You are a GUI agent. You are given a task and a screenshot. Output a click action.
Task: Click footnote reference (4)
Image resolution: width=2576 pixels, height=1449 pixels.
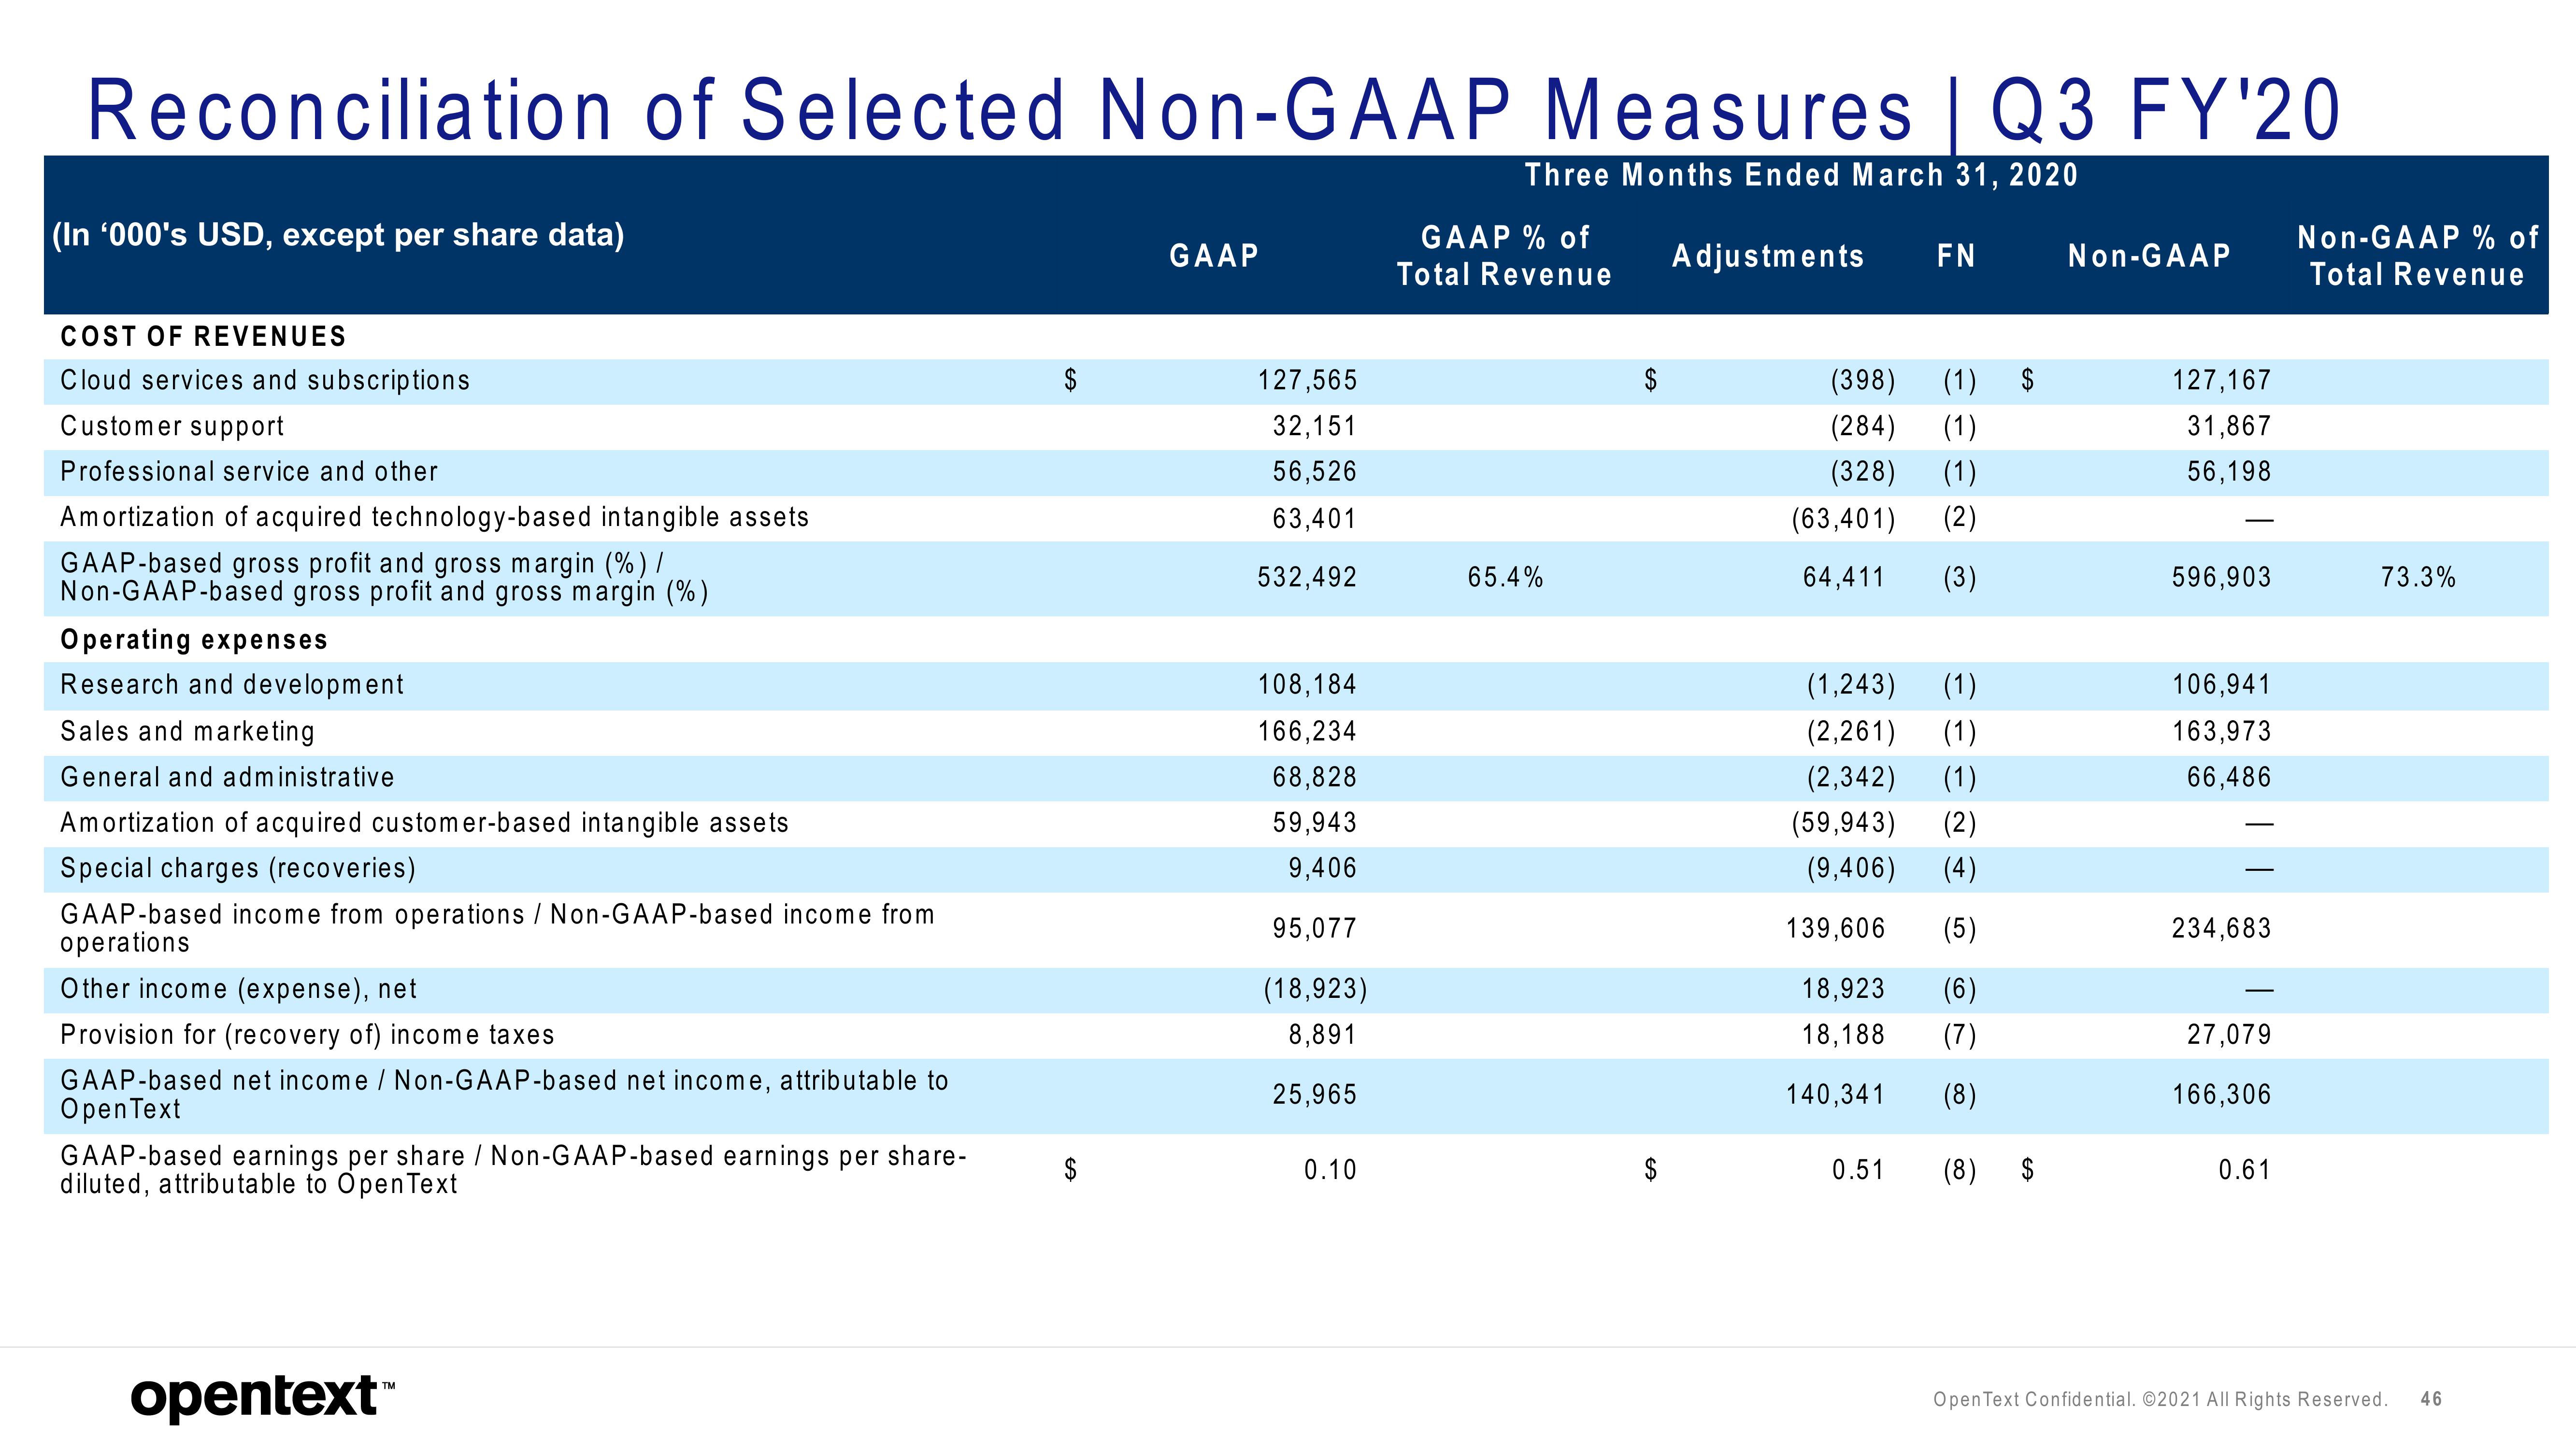(1960, 868)
